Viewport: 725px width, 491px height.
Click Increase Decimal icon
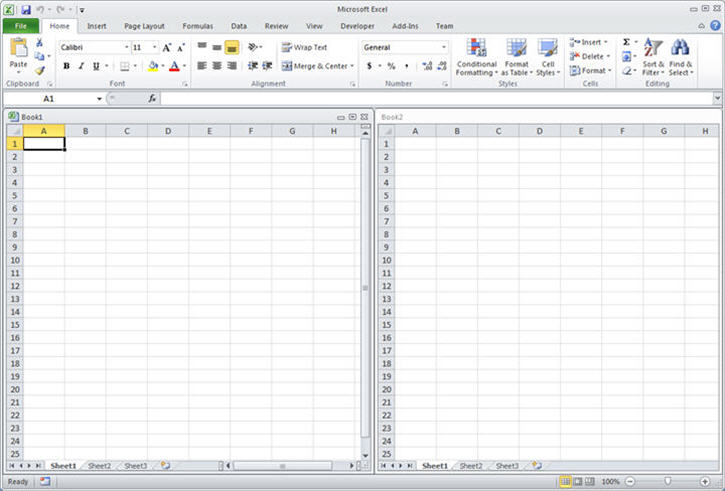[427, 66]
